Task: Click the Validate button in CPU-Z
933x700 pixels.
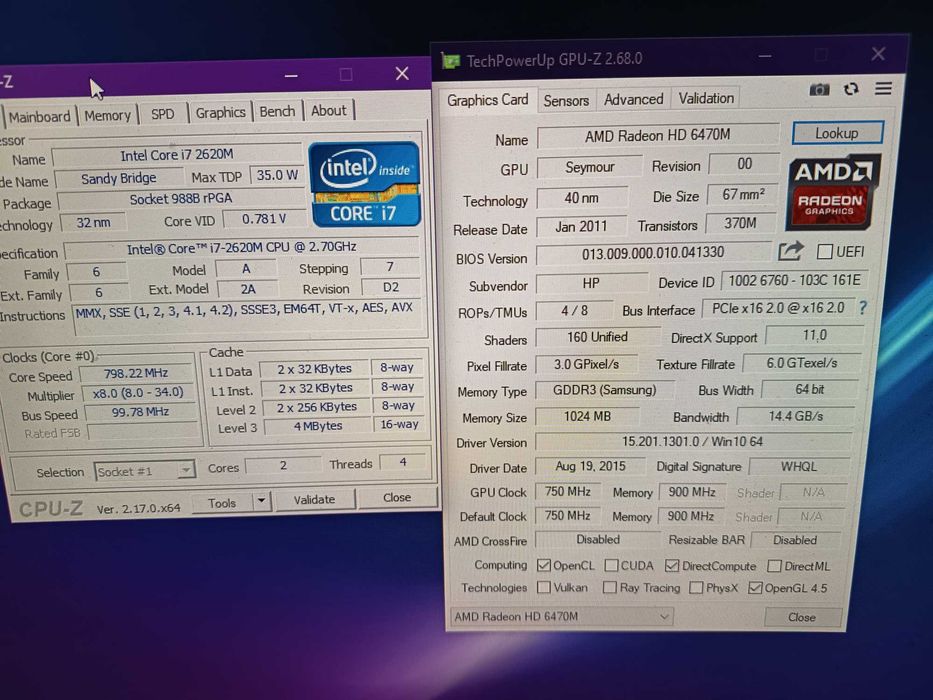Action: coord(314,499)
